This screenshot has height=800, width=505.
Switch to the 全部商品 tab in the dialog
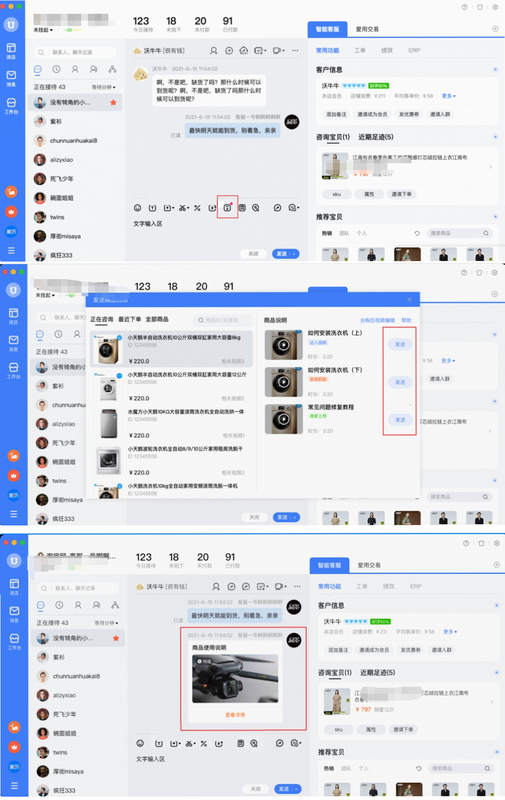(157, 319)
